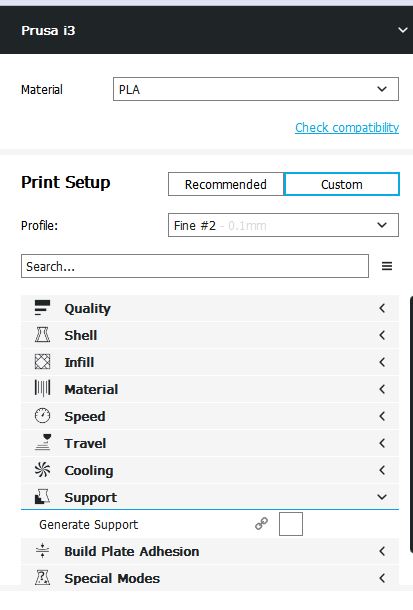Click the Shell category icon

coord(42,335)
